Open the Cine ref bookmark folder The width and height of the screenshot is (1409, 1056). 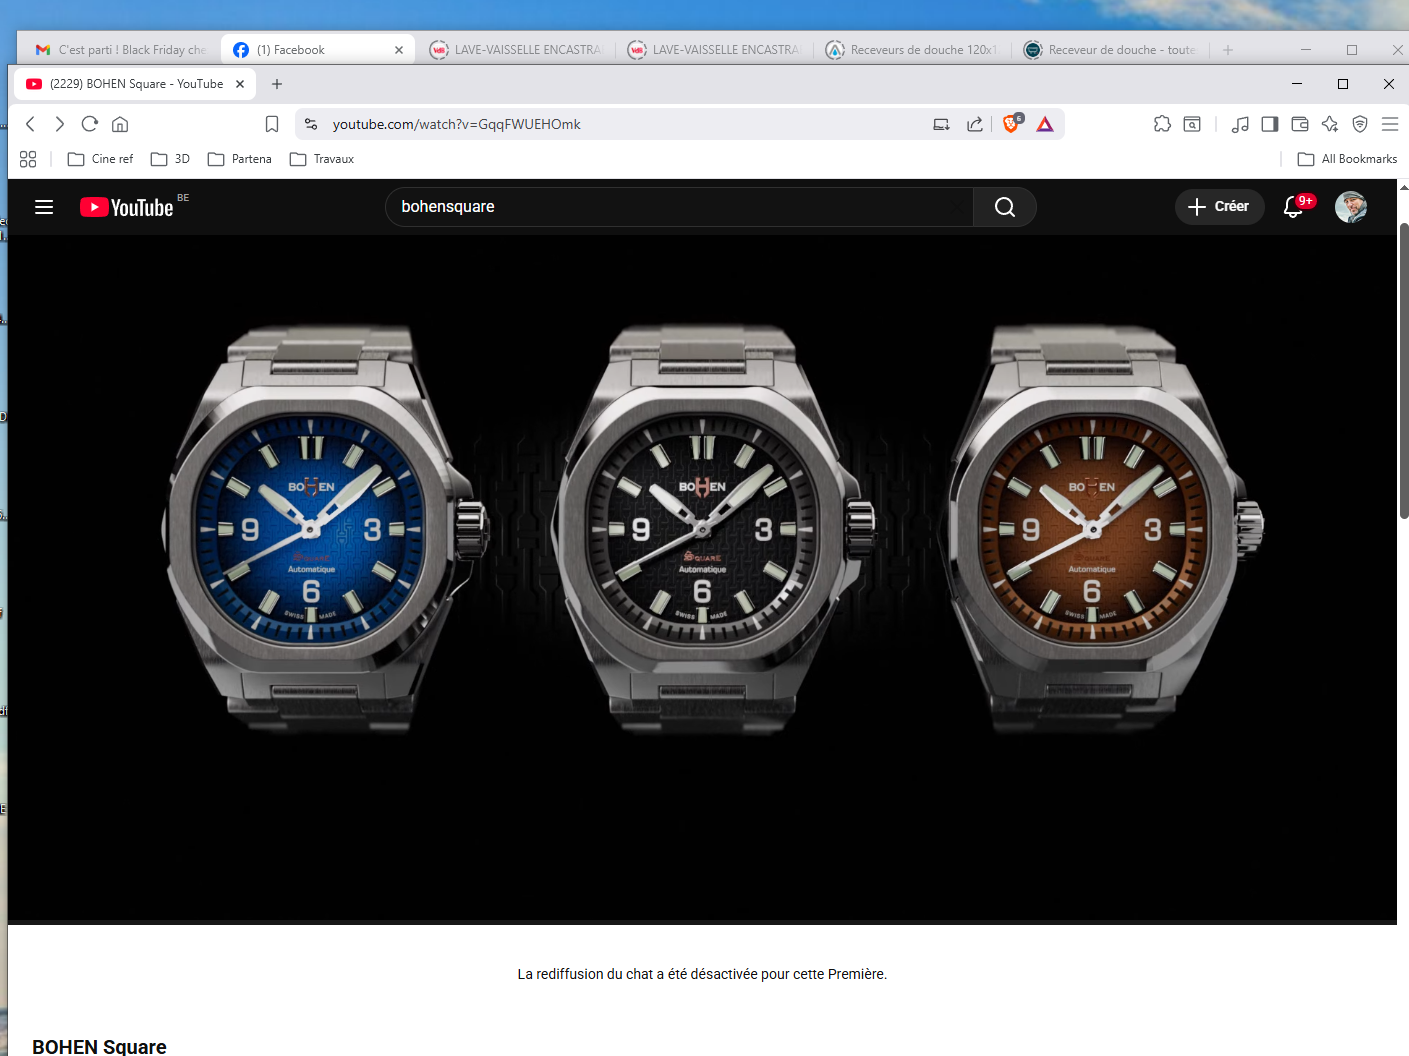[100, 159]
